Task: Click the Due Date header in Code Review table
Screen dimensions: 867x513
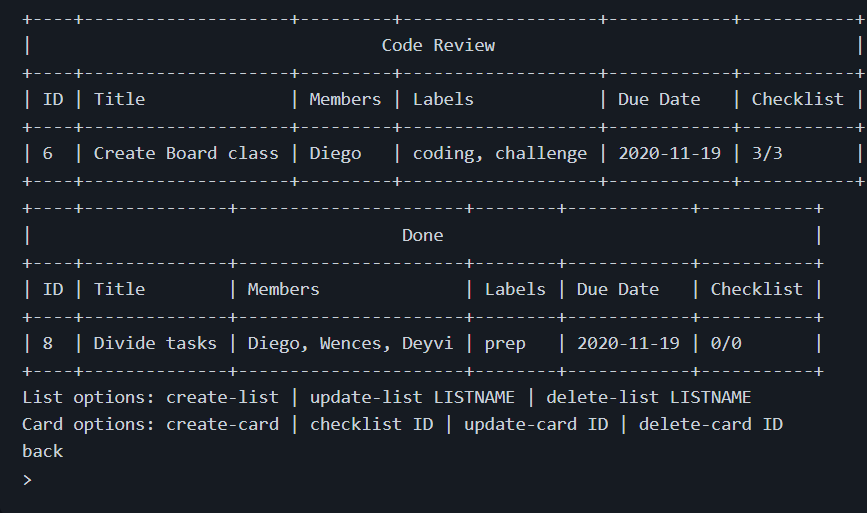Action: click(659, 100)
